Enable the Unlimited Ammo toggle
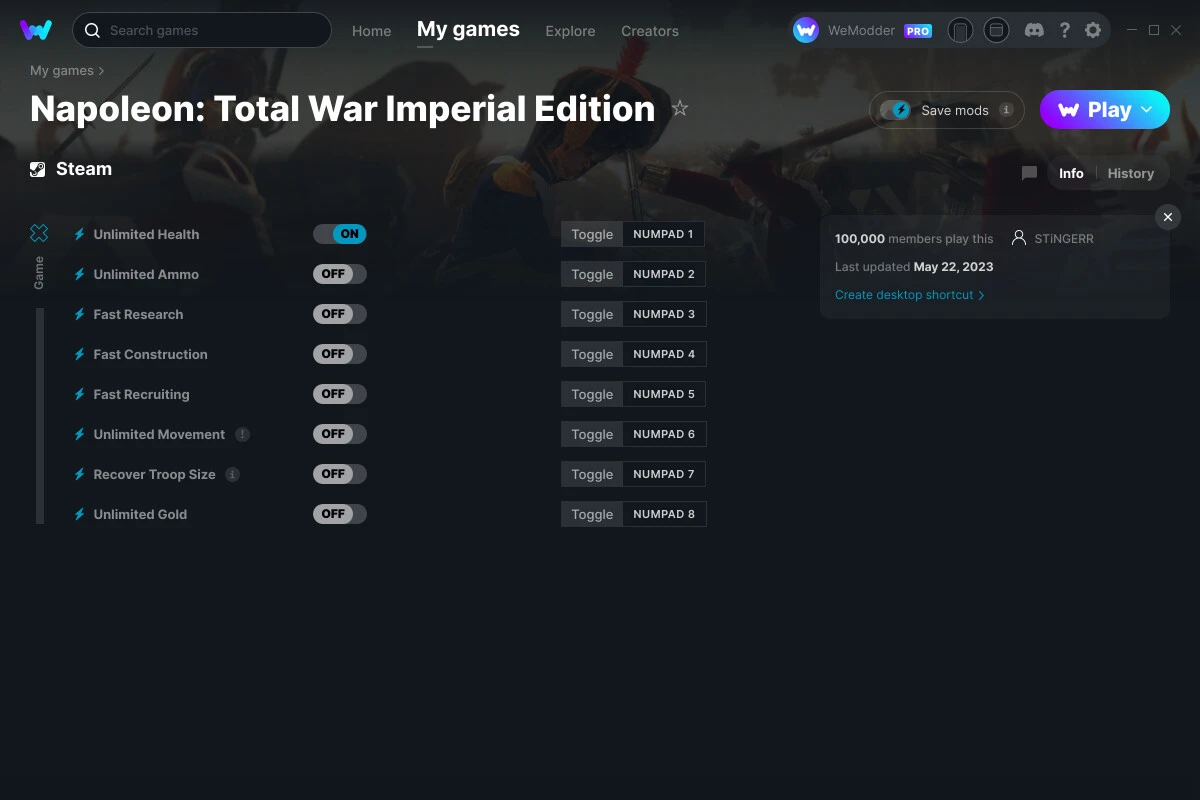This screenshot has width=1200, height=800. coord(340,273)
